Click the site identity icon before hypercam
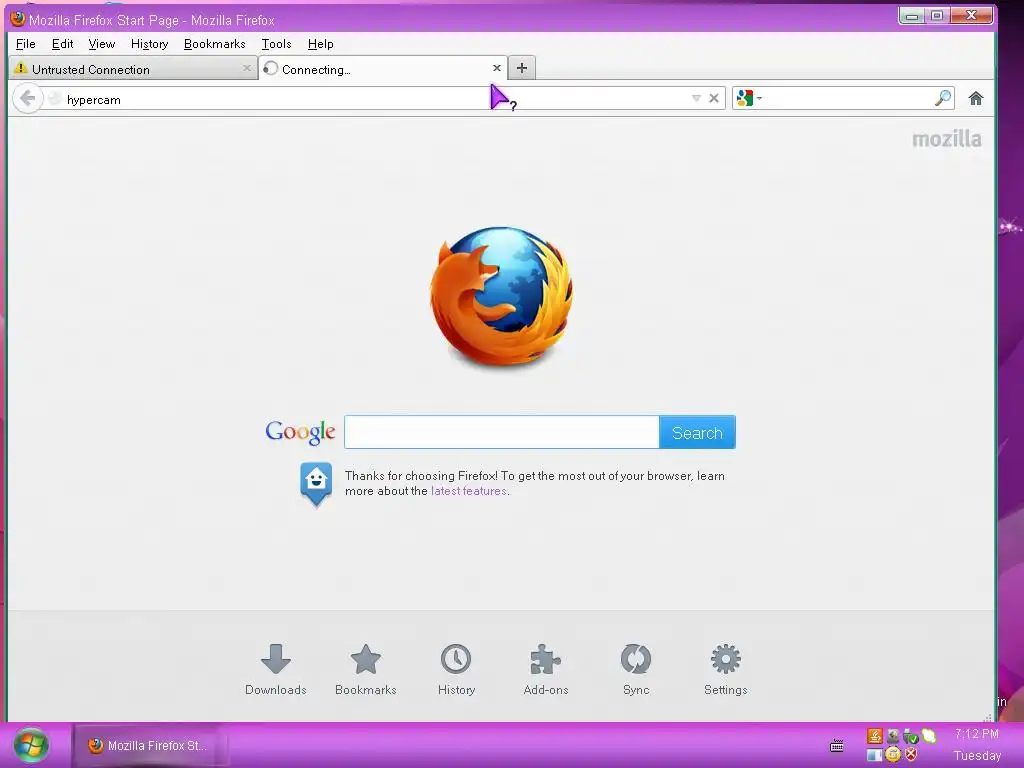 click(x=55, y=99)
